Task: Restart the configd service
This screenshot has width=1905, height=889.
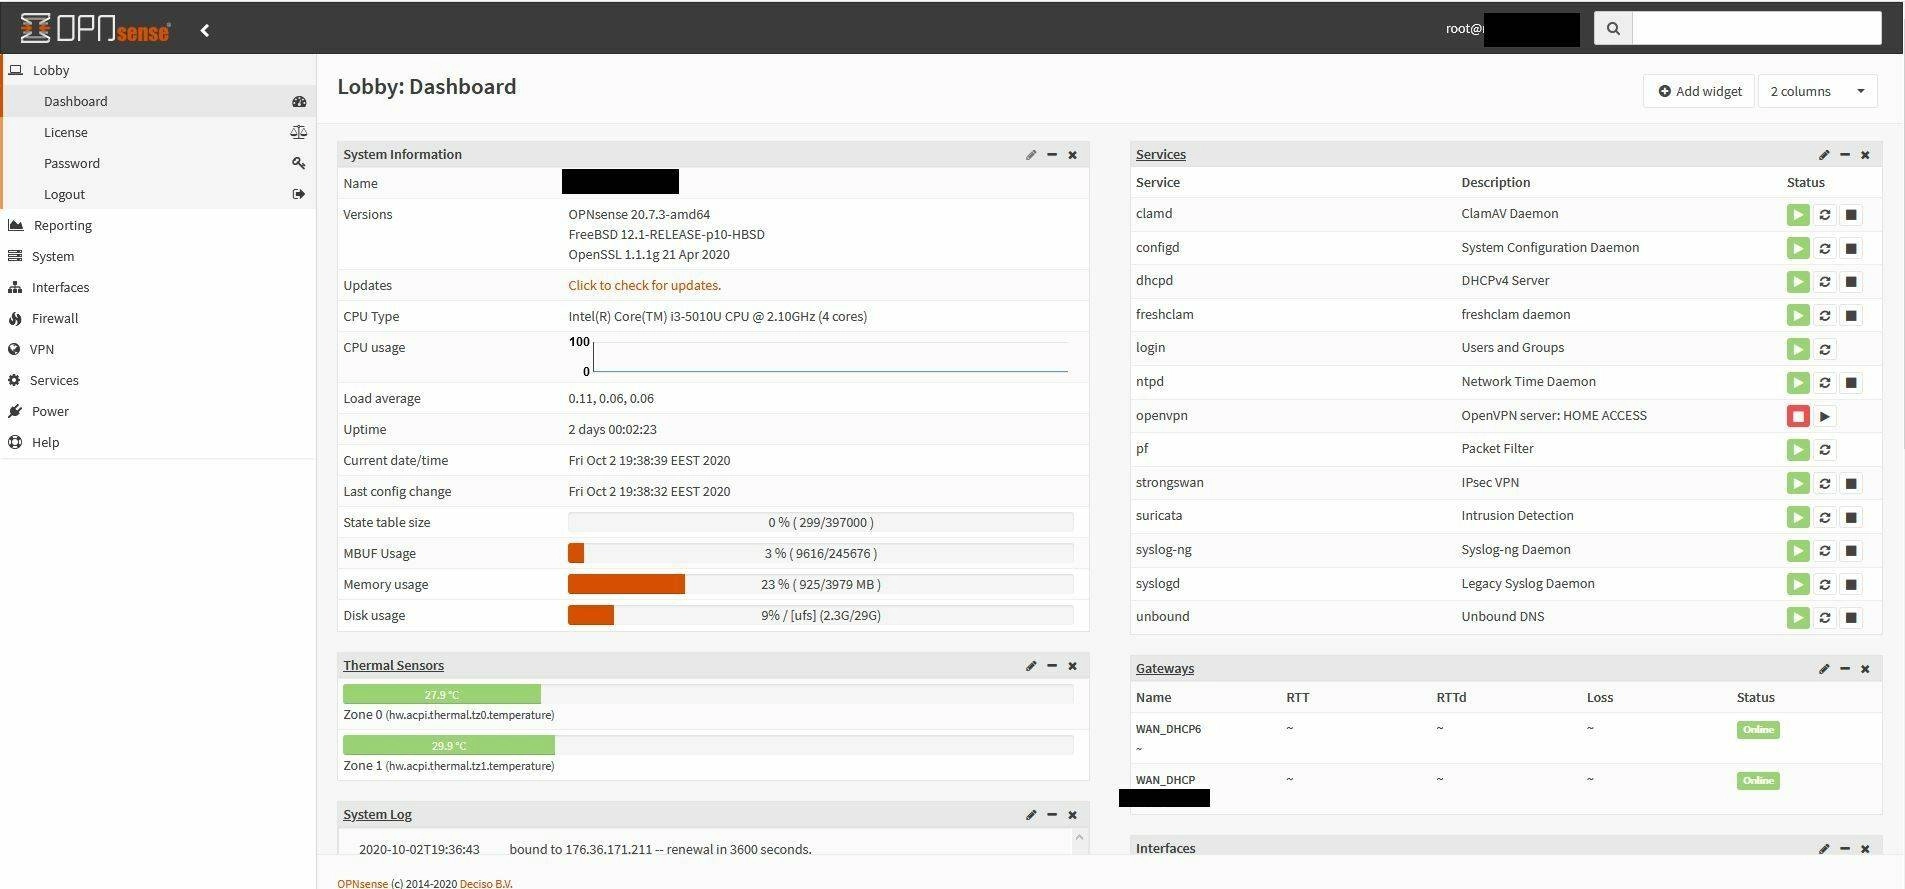Action: (1825, 248)
